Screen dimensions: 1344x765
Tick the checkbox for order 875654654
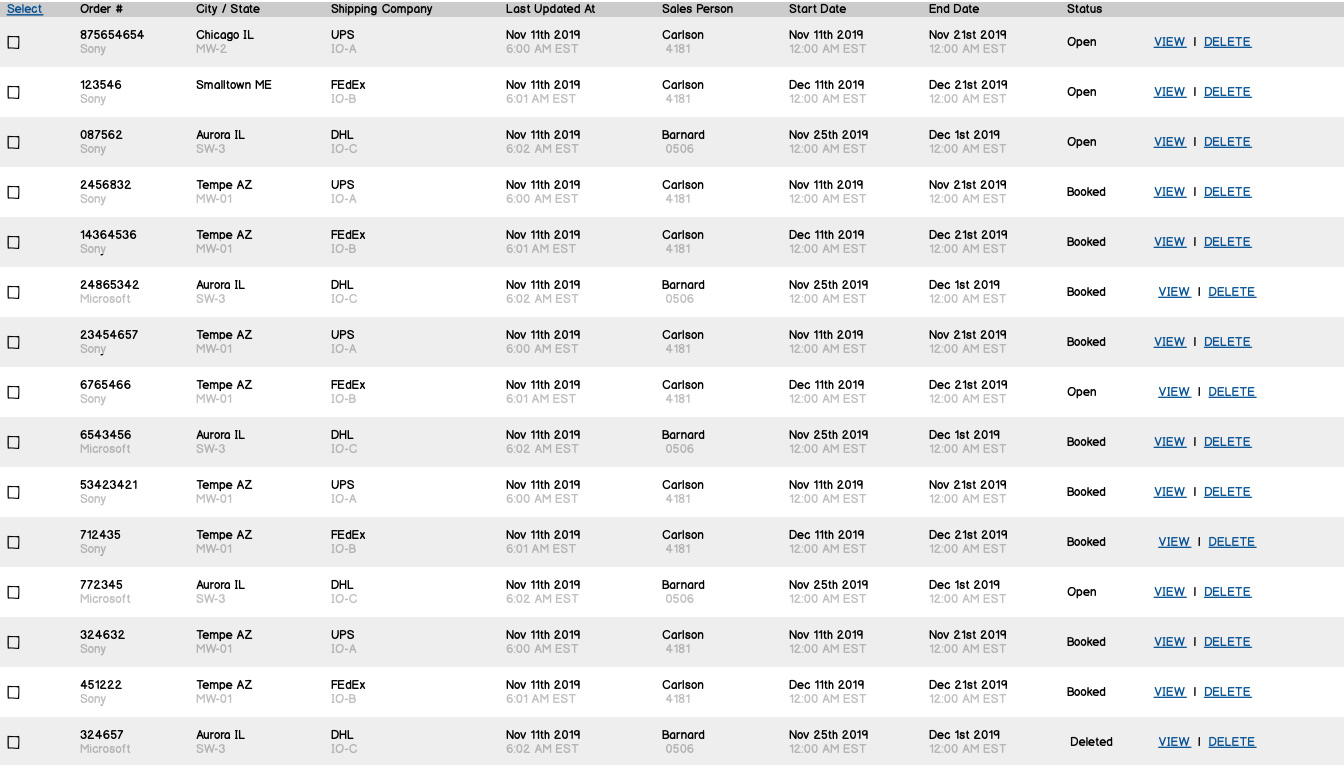click(14, 42)
